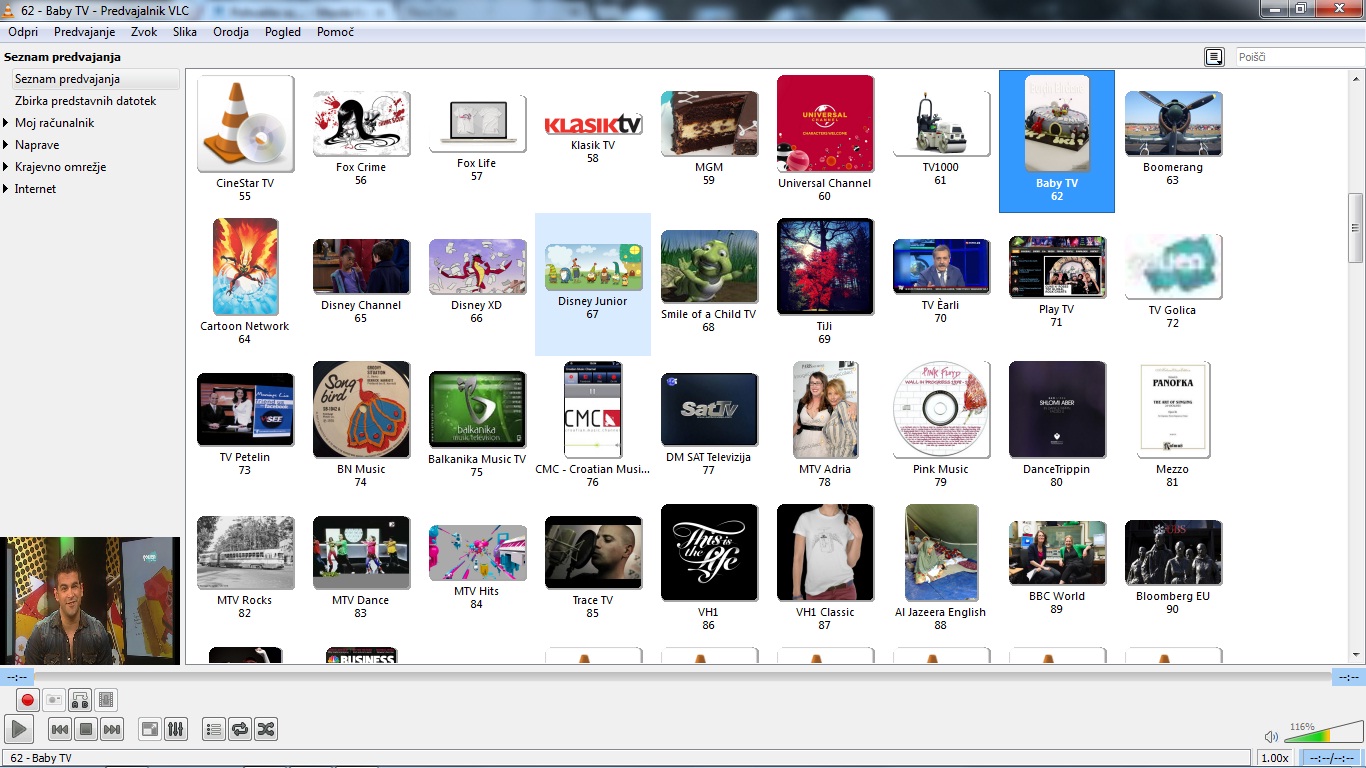Open the Orodja menu
The width and height of the screenshot is (1366, 768).
click(231, 32)
